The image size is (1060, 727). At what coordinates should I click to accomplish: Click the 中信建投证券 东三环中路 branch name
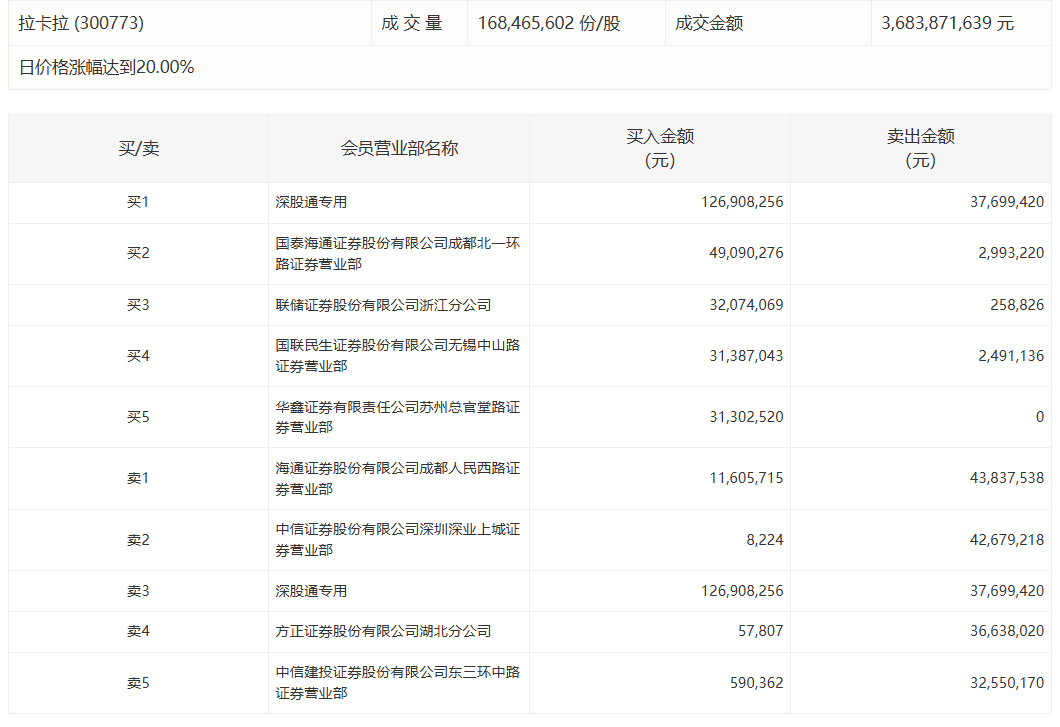(x=397, y=683)
